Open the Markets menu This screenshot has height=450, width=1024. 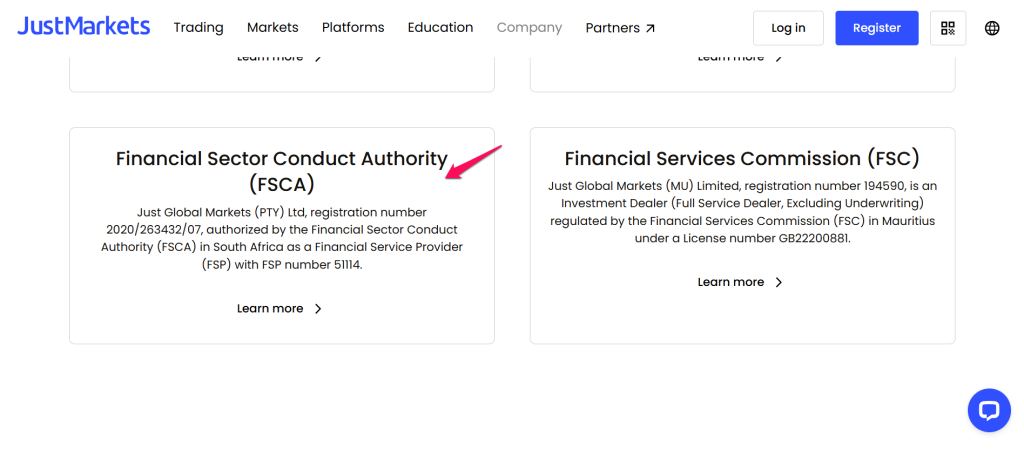pos(272,28)
